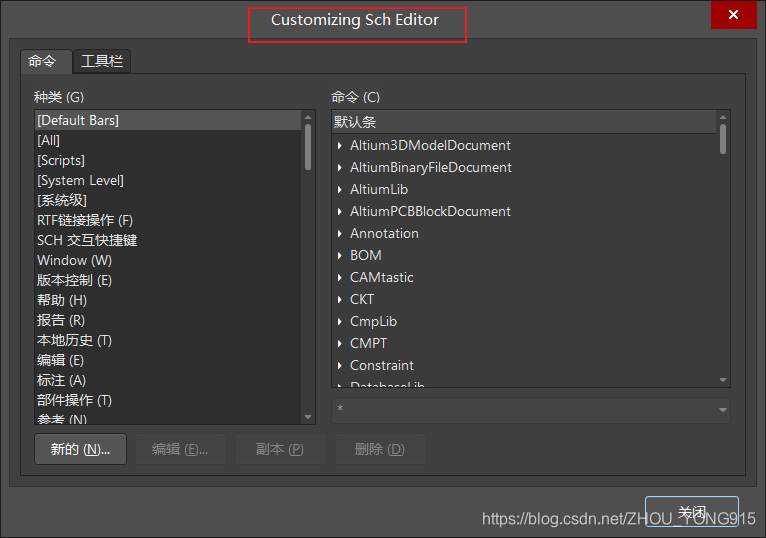Choose 部件操作 (T) category

tap(169, 401)
